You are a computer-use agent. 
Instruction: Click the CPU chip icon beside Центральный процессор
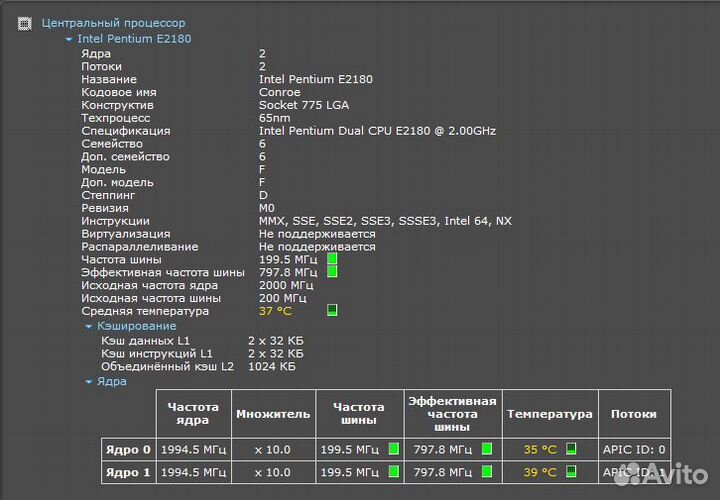(x=25, y=23)
